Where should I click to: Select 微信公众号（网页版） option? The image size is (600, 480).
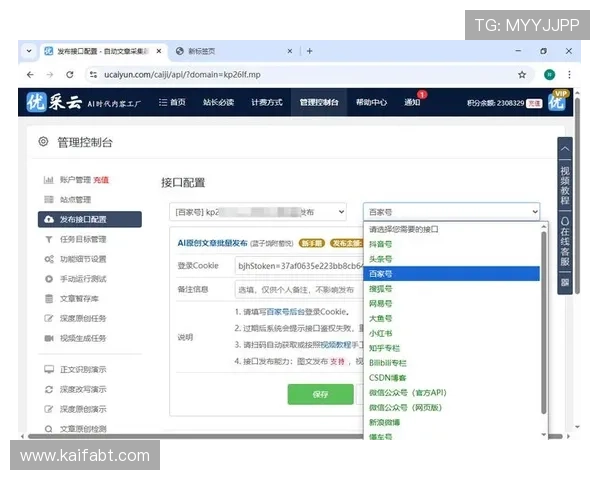click(452, 408)
